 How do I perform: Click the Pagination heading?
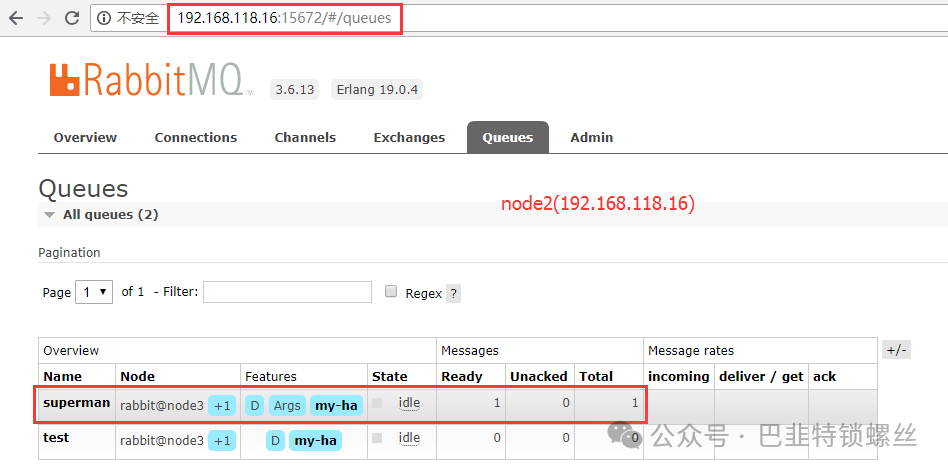(x=70, y=253)
